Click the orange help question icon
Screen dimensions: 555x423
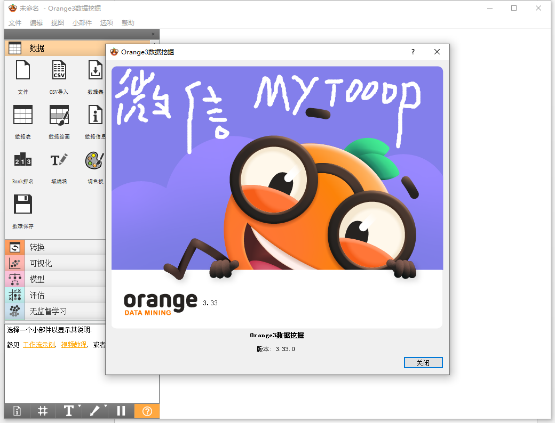click(147, 411)
